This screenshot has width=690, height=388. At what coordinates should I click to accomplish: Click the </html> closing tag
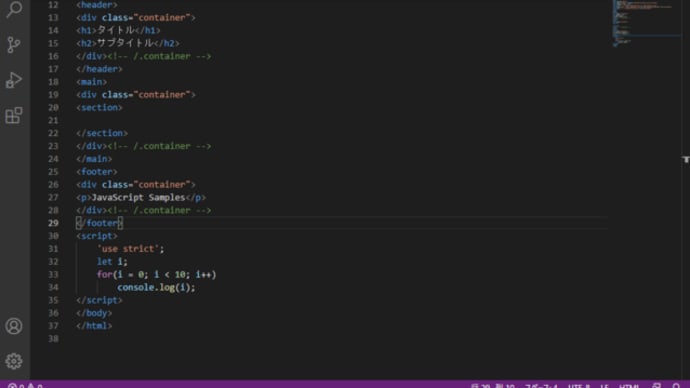[94, 326]
